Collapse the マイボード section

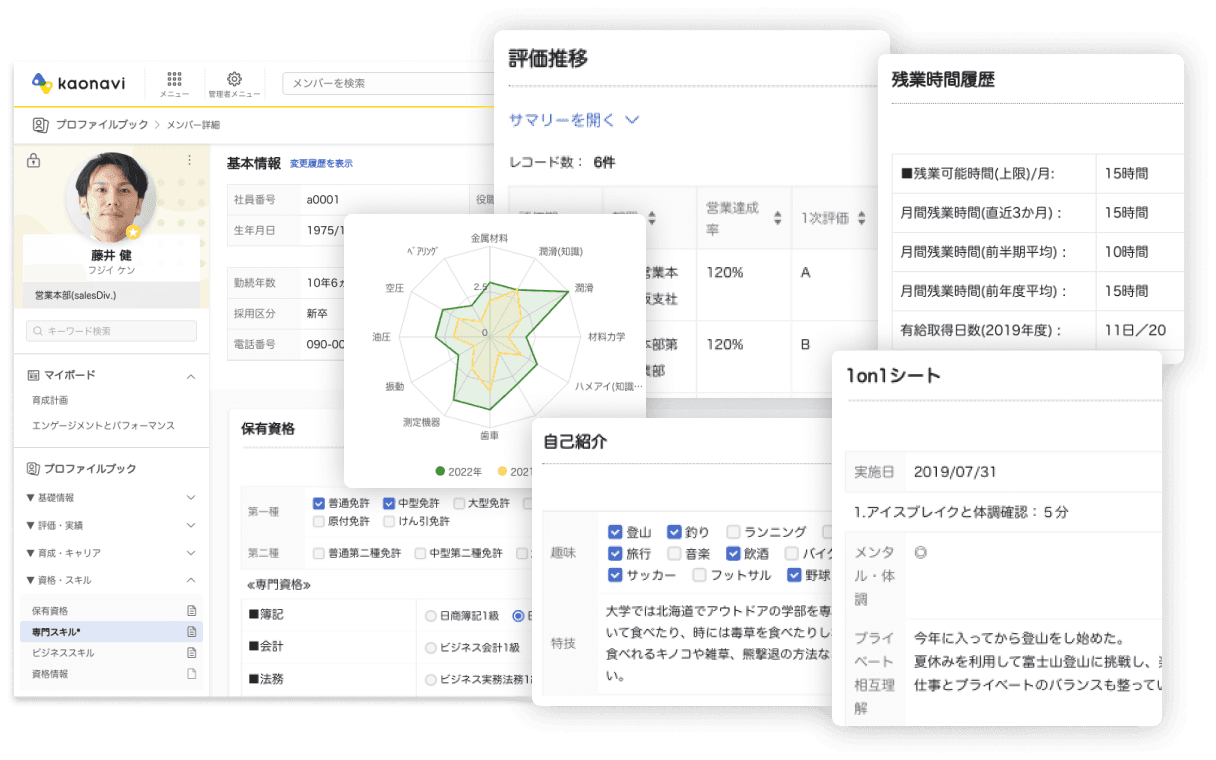click(x=191, y=376)
